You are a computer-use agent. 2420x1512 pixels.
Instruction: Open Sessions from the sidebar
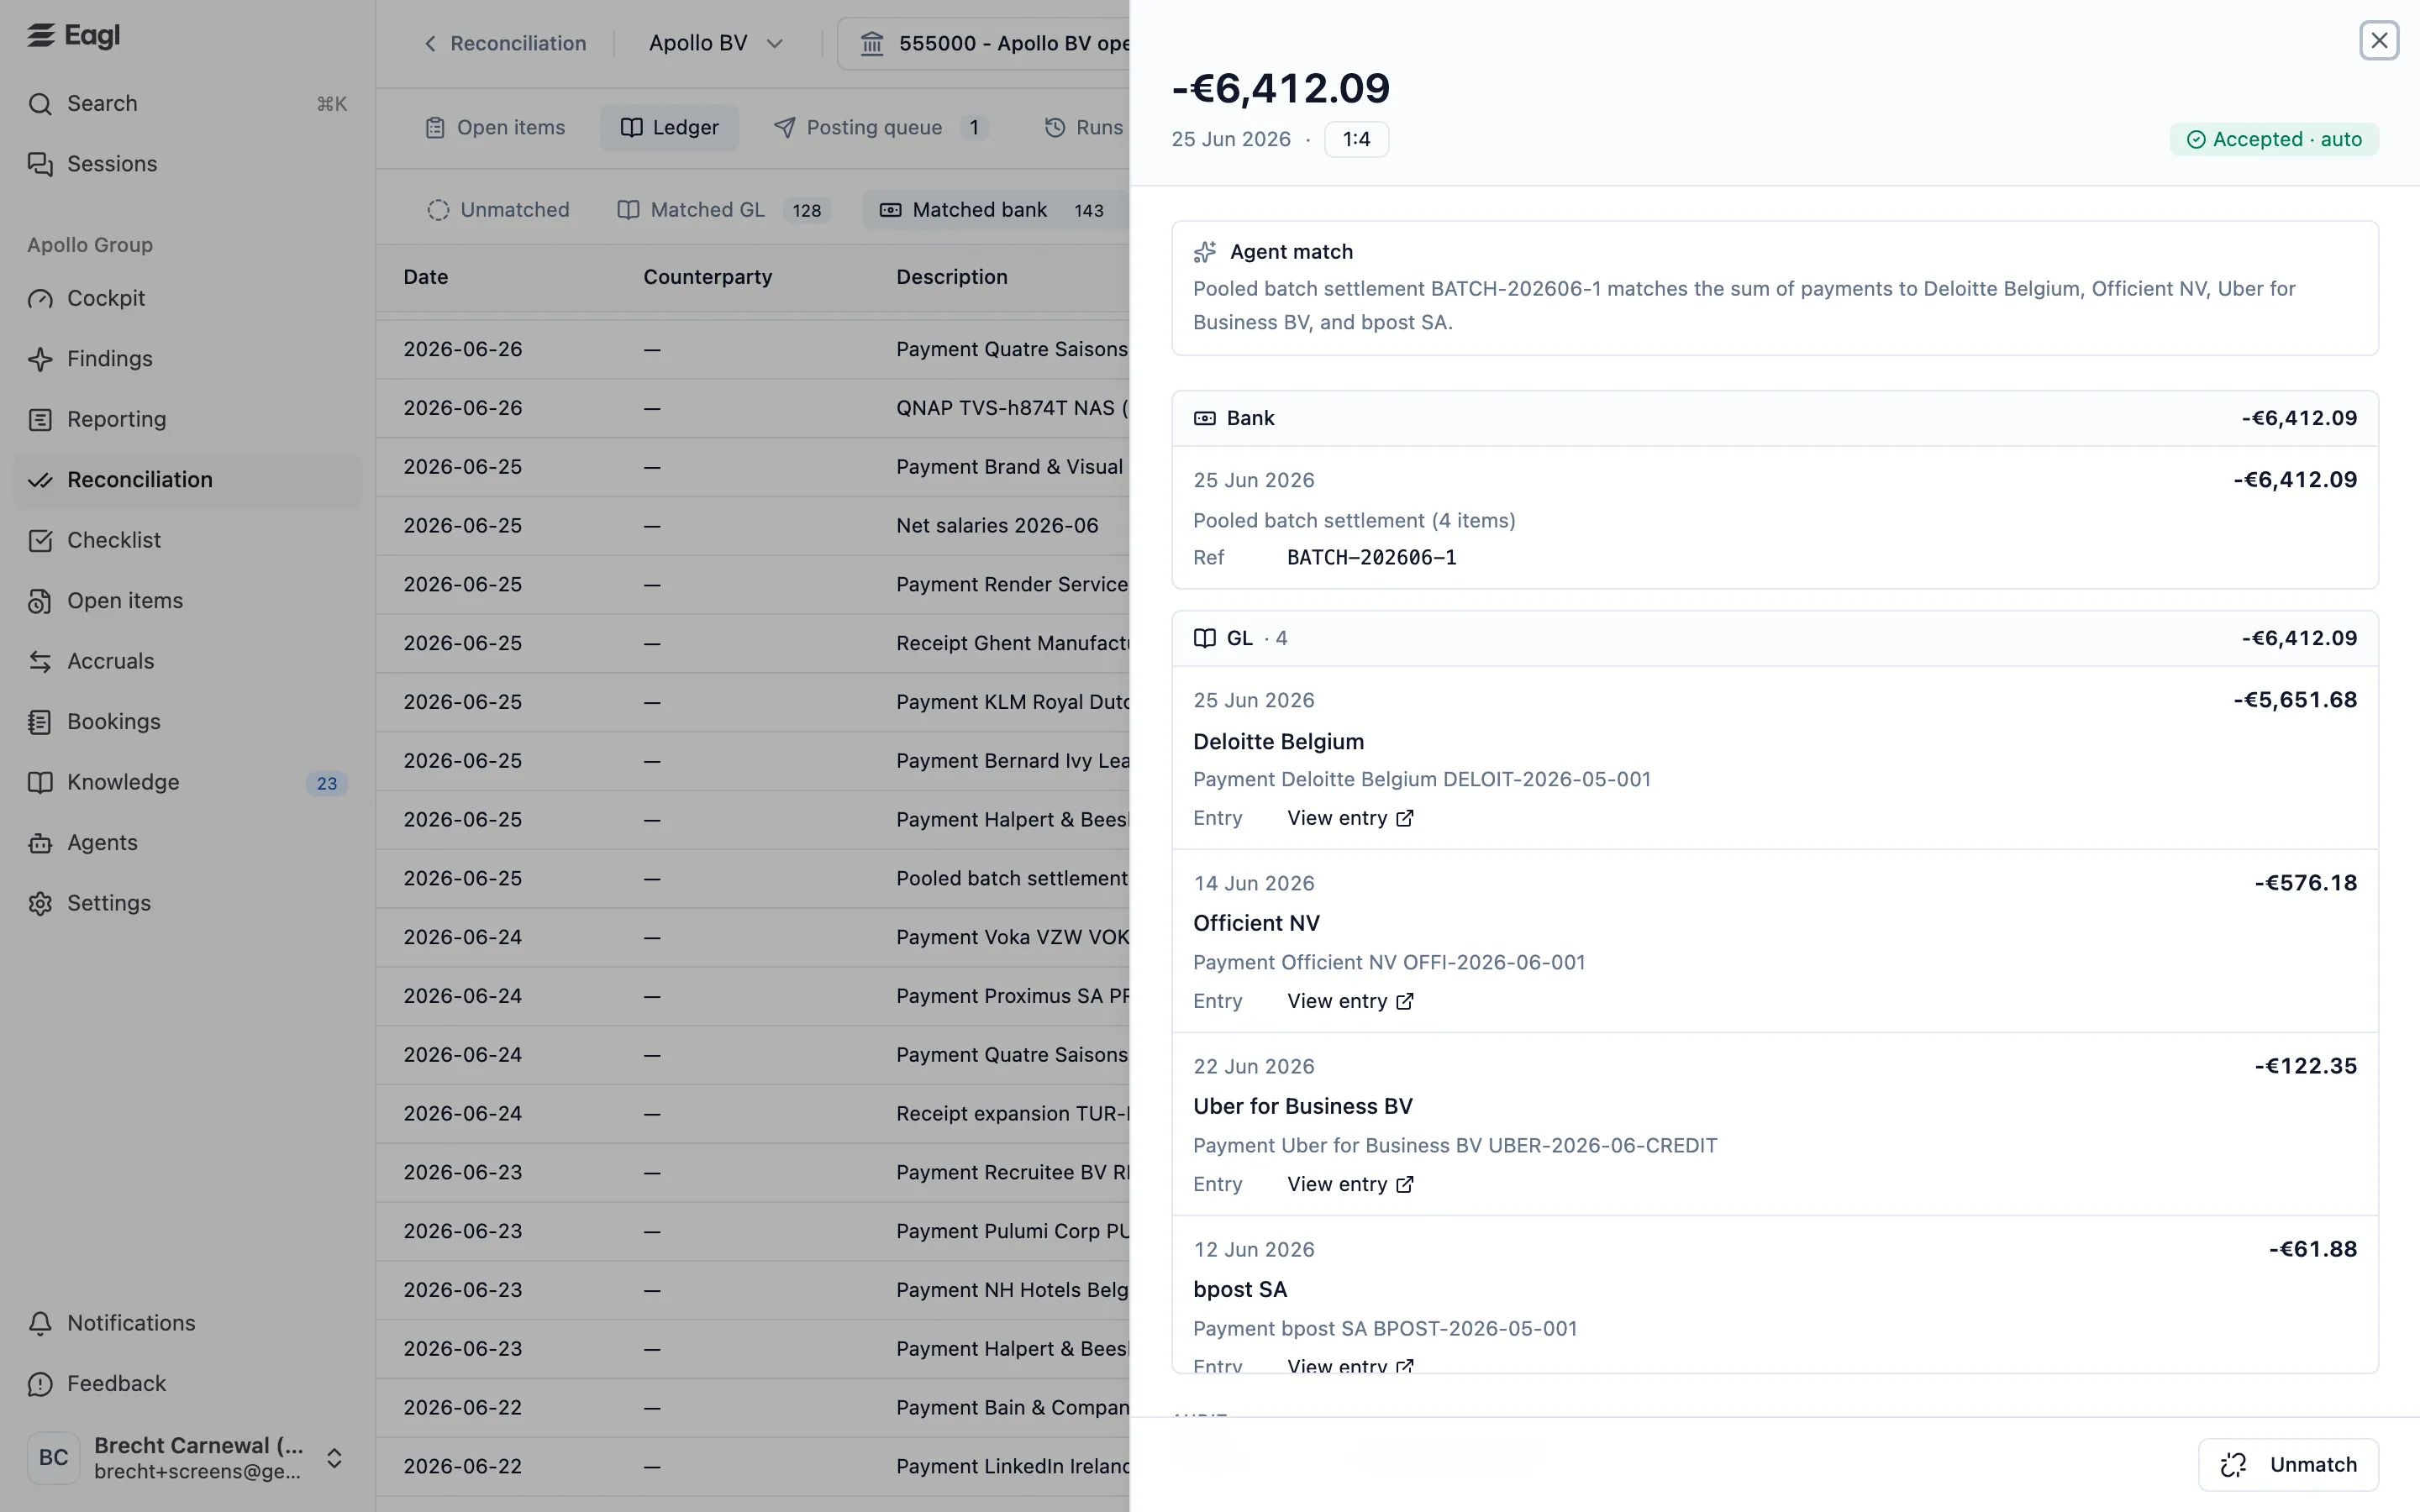coord(187,164)
